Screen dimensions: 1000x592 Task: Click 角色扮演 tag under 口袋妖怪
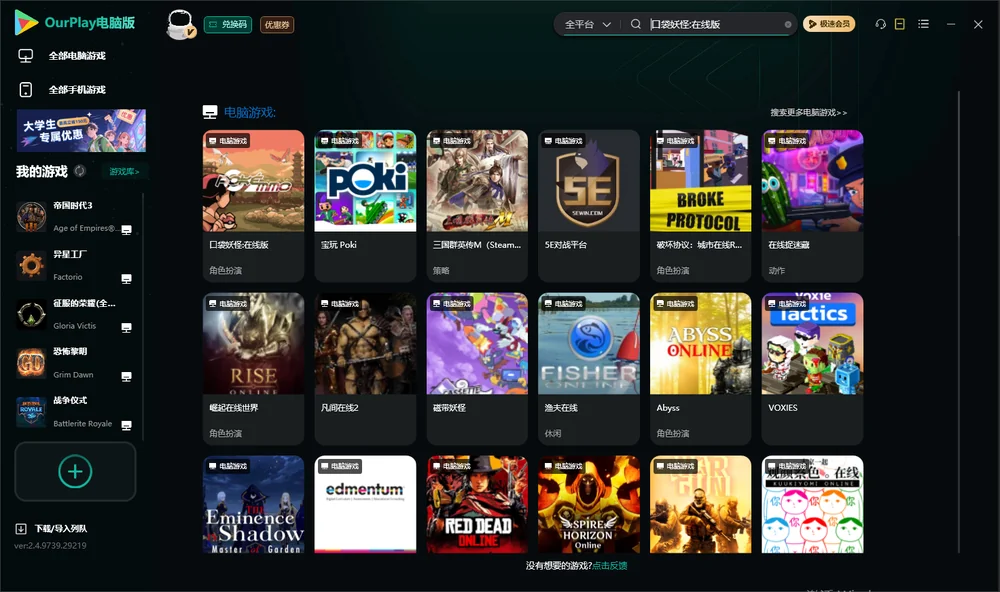(226, 270)
